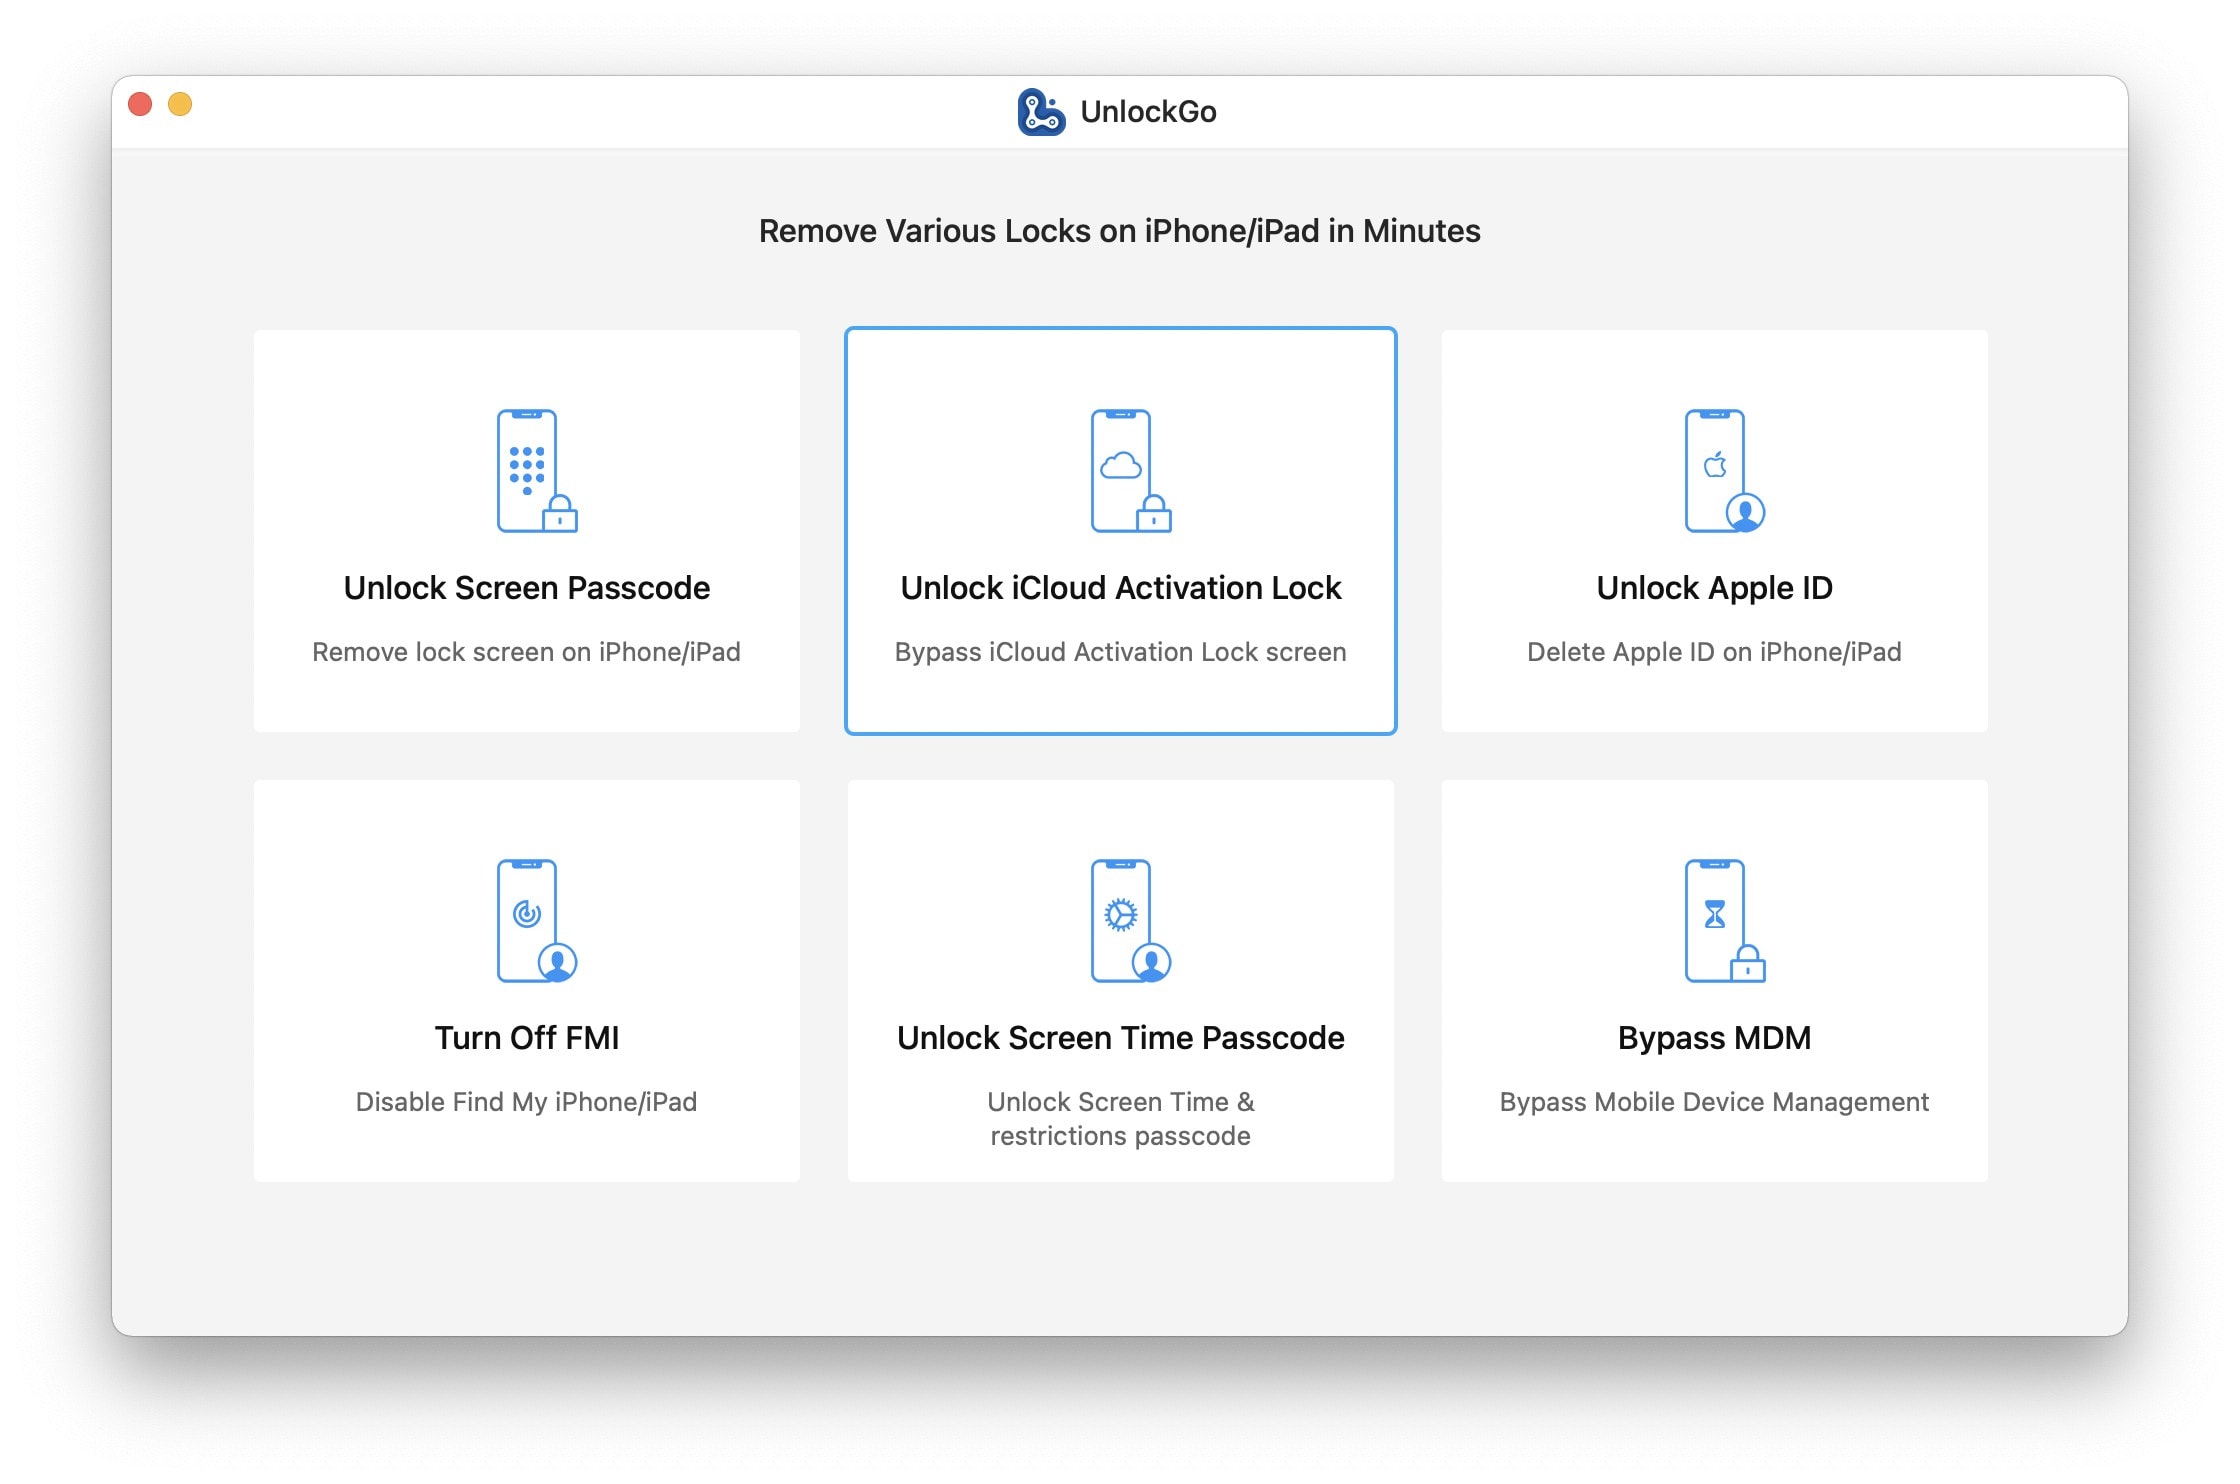Open Unlock Screen Passcode title
The height and width of the screenshot is (1484, 2240).
click(526, 588)
